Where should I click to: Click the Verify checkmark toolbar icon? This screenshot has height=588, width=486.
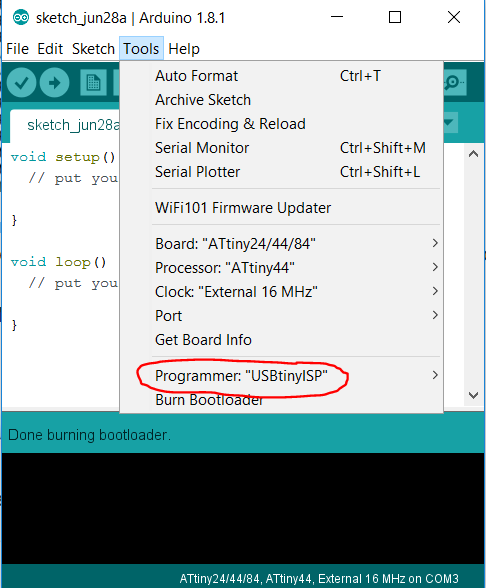point(21,82)
